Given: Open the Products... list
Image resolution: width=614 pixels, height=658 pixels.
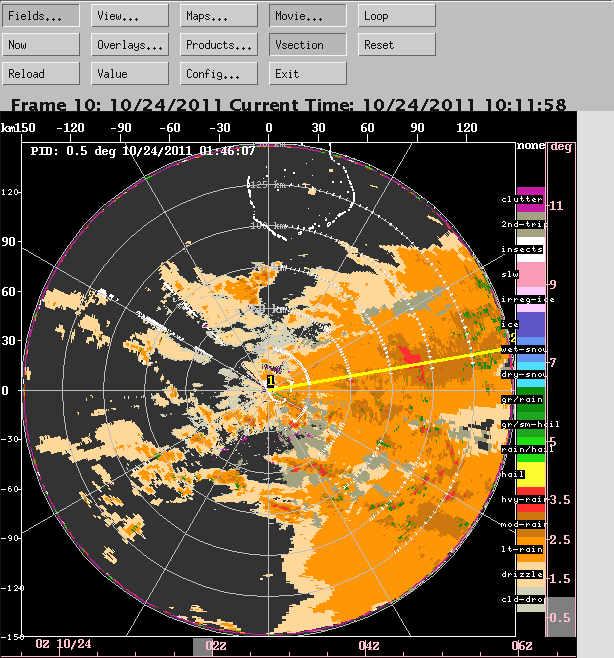Looking at the screenshot, I should tap(219, 45).
